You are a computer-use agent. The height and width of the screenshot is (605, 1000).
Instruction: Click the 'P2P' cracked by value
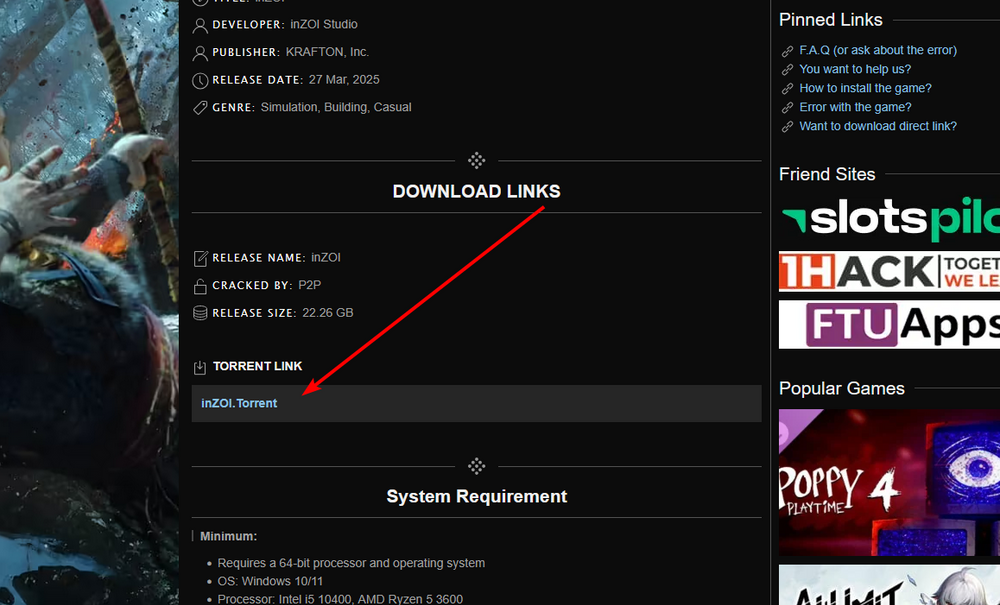310,285
